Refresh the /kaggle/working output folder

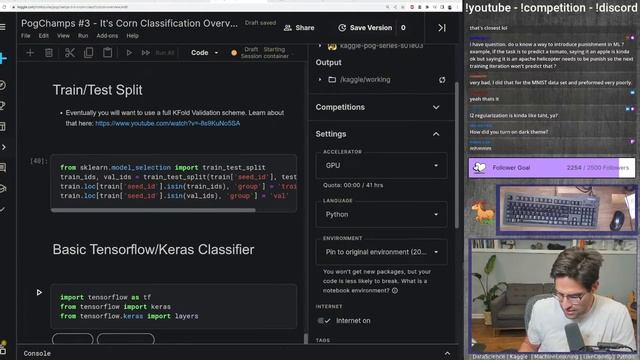(442, 80)
